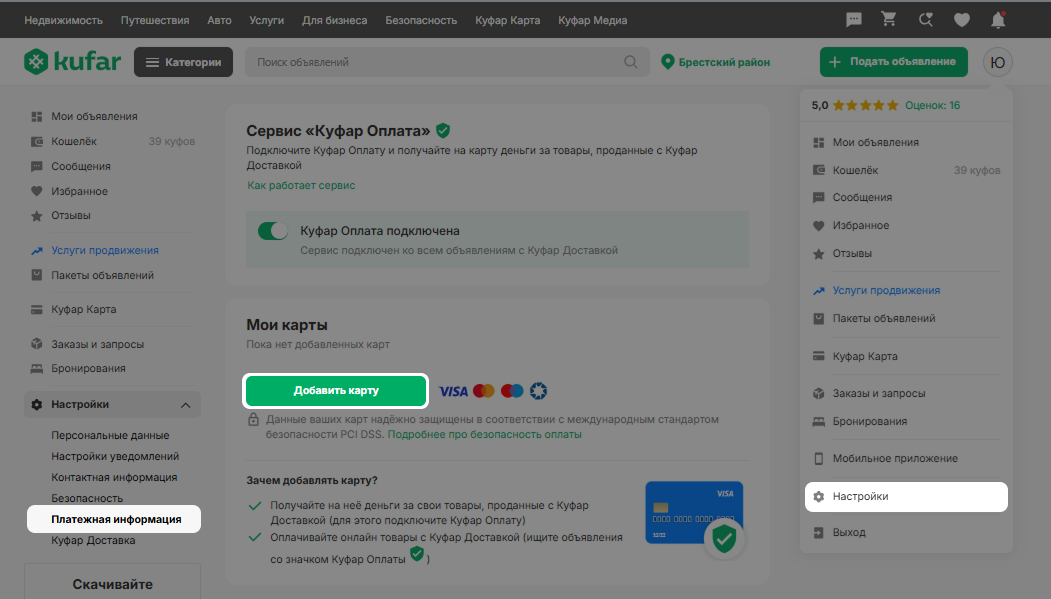The image size is (1051, 599).
Task: Open Оценок: 16 ratings link
Action: (932, 105)
